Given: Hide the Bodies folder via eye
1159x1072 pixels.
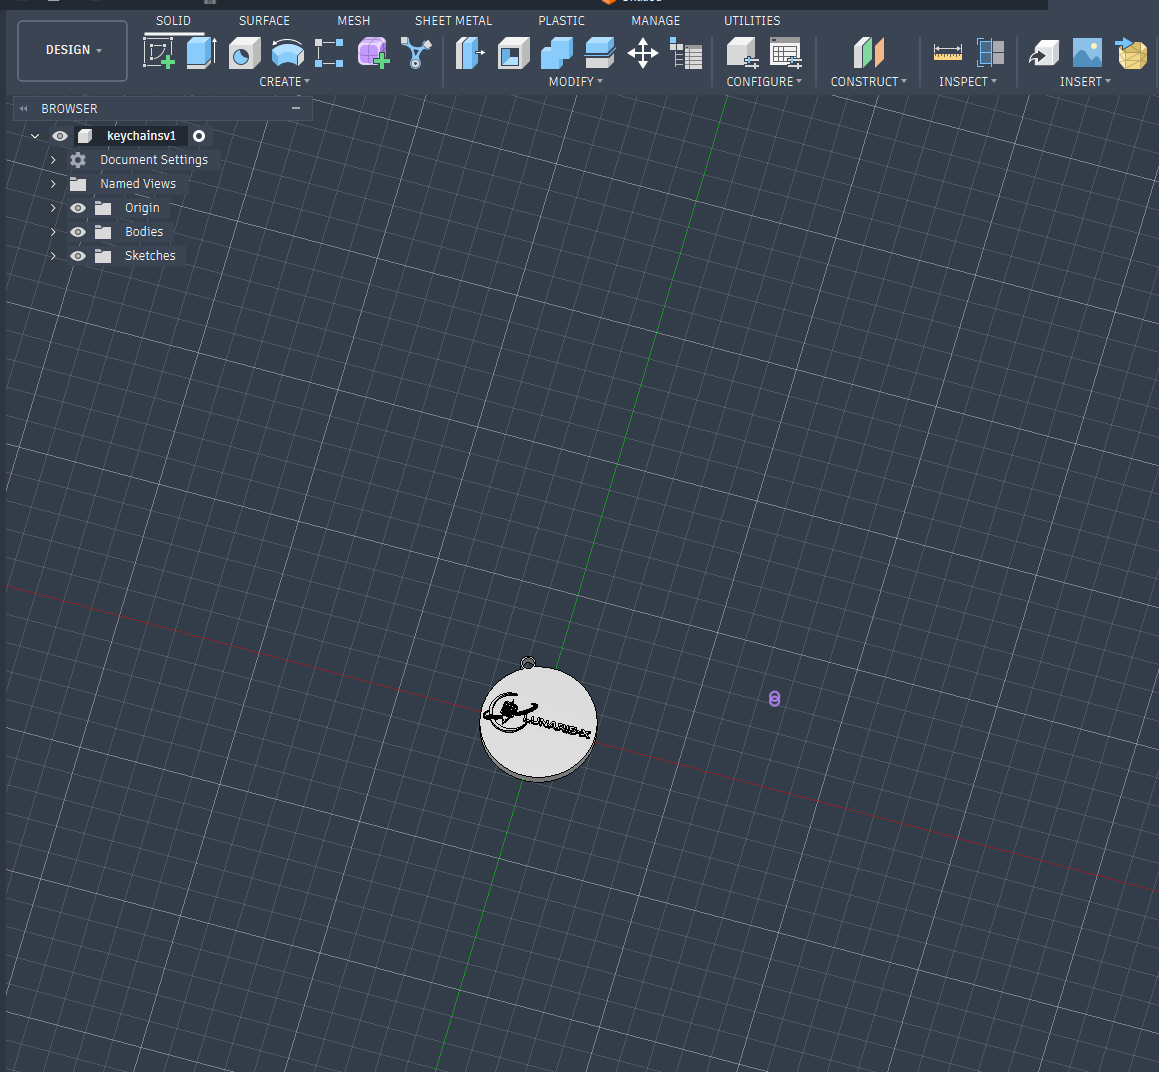Looking at the screenshot, I should tap(78, 232).
